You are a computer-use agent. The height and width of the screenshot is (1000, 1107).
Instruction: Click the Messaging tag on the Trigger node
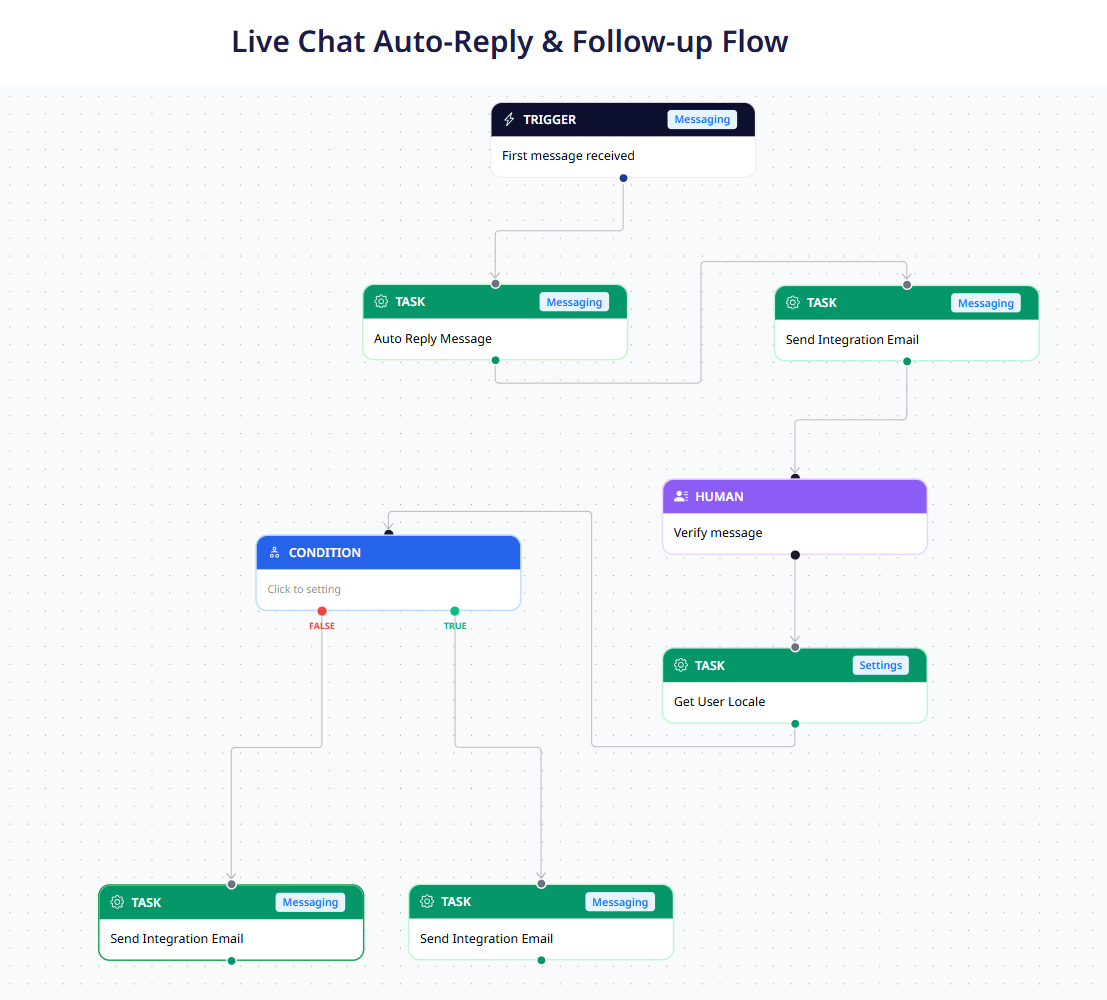[702, 120]
